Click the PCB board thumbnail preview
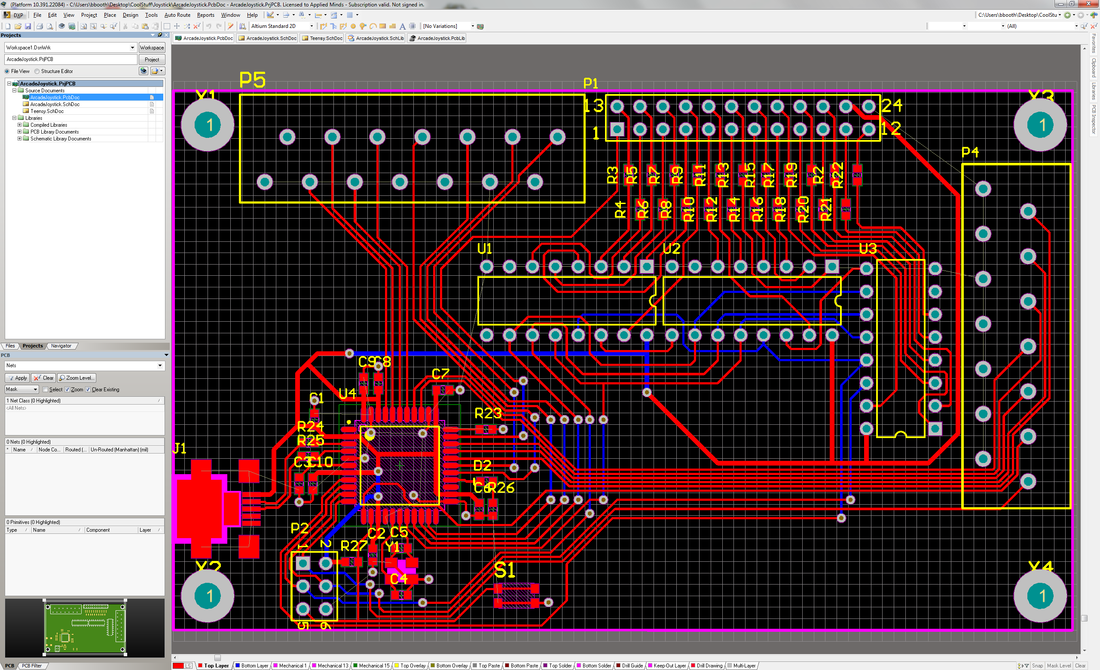 tap(85, 627)
